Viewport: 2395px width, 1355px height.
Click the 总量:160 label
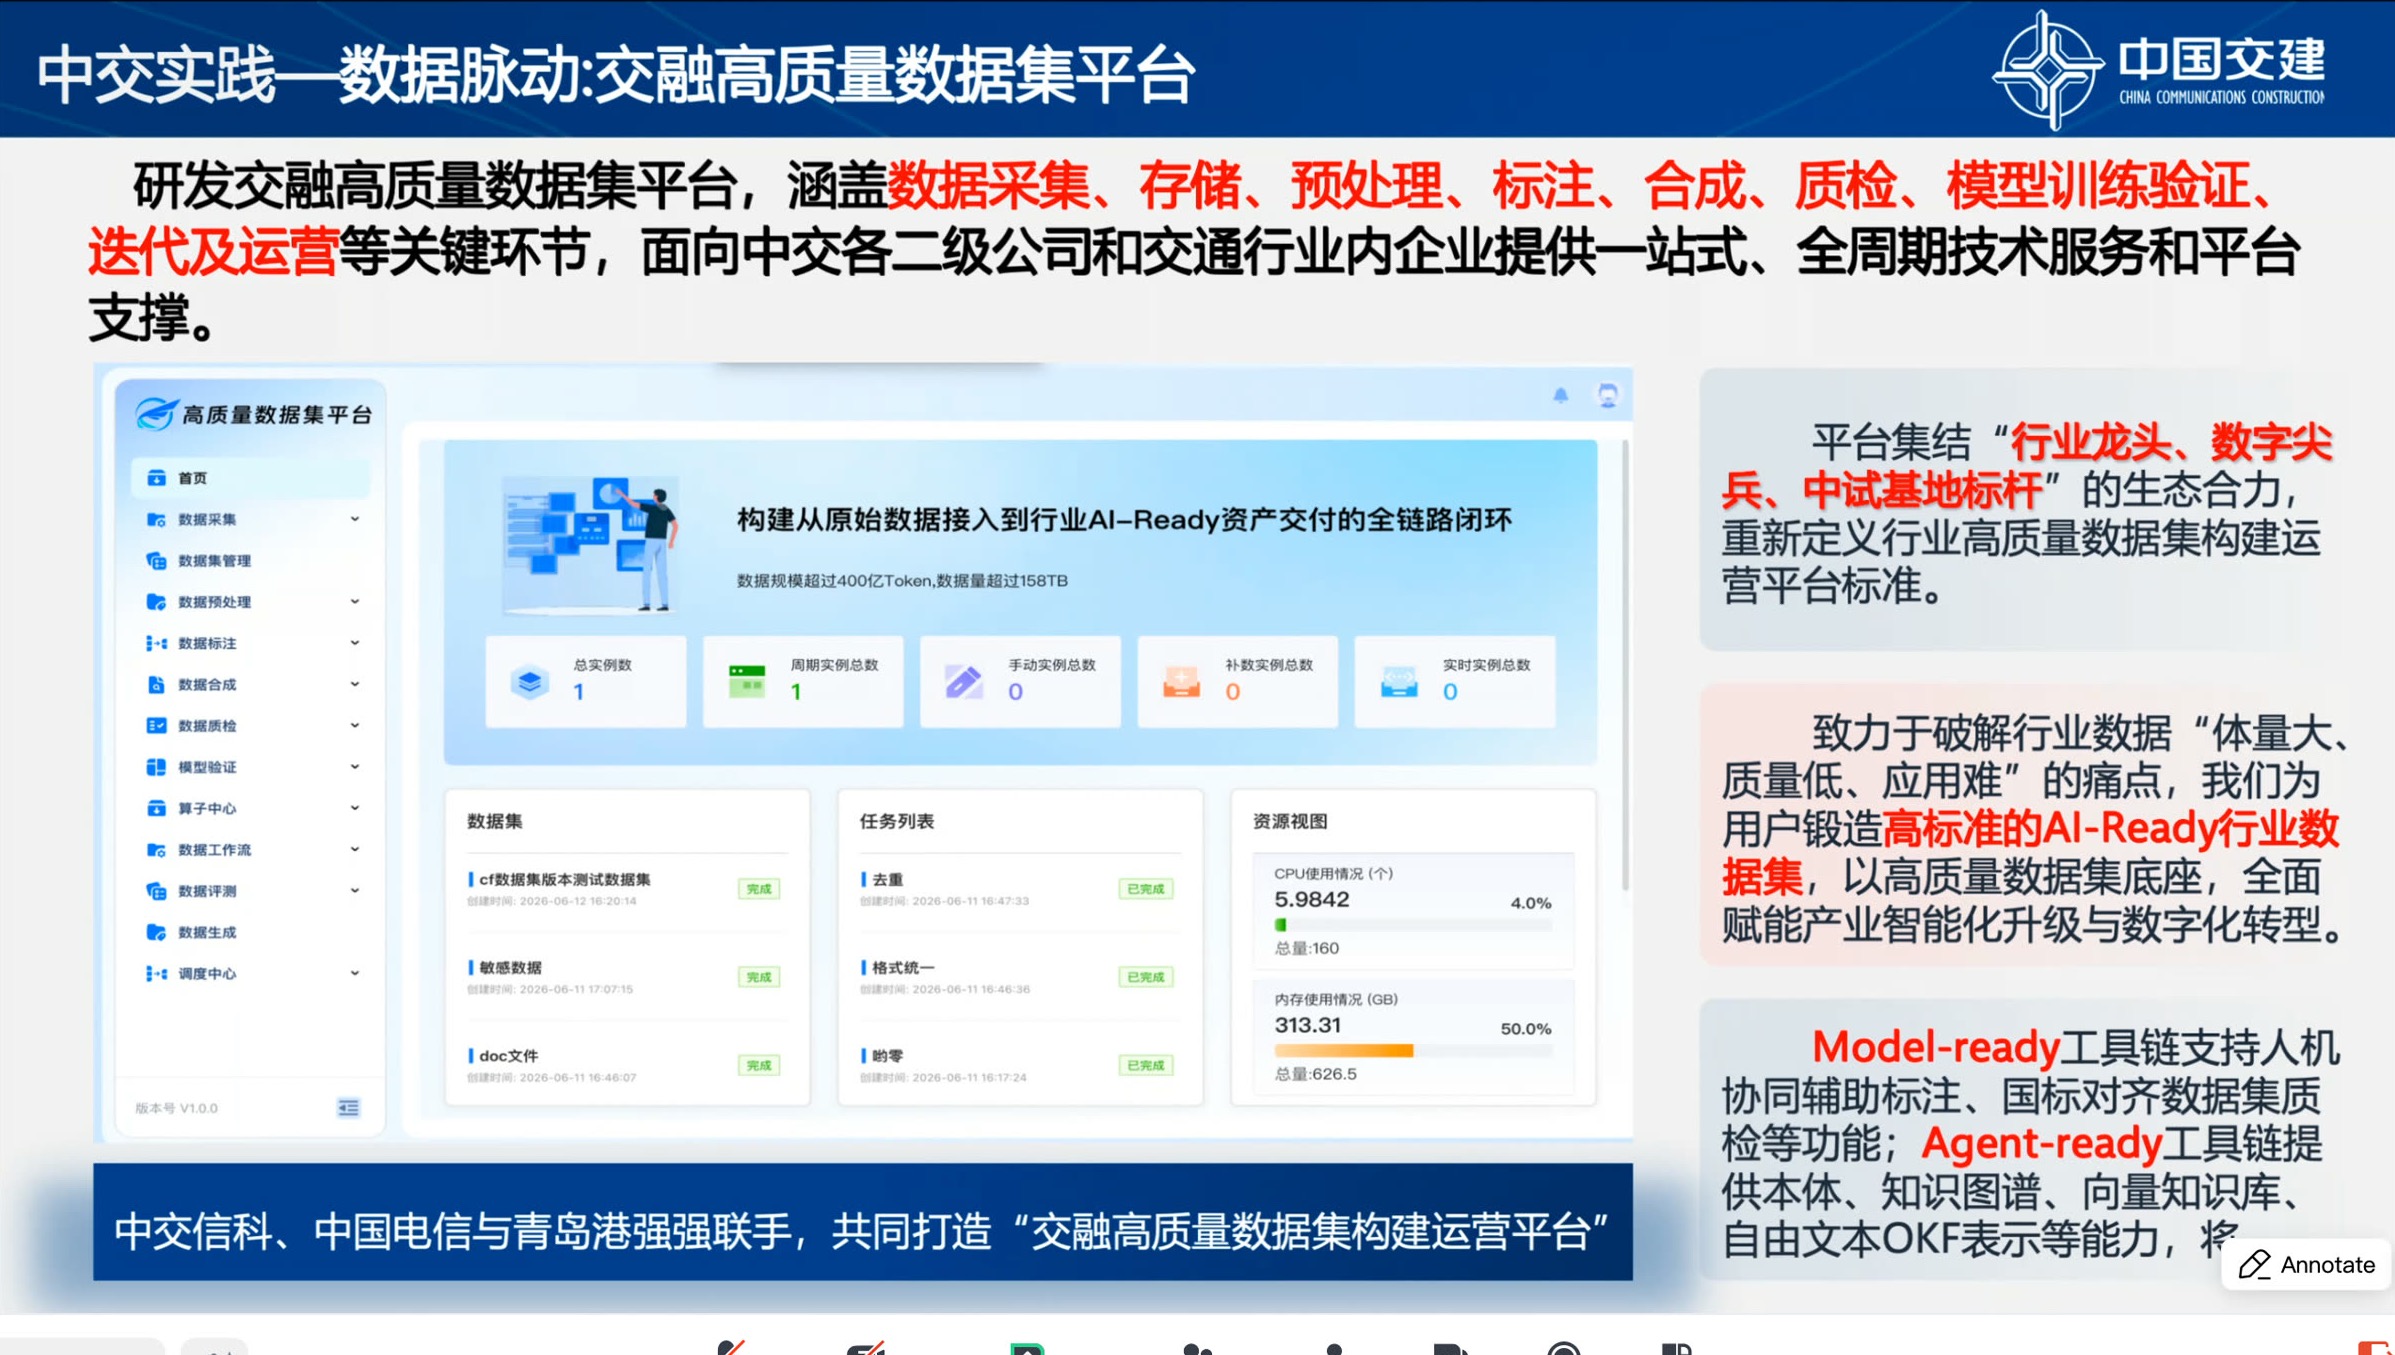[1306, 948]
